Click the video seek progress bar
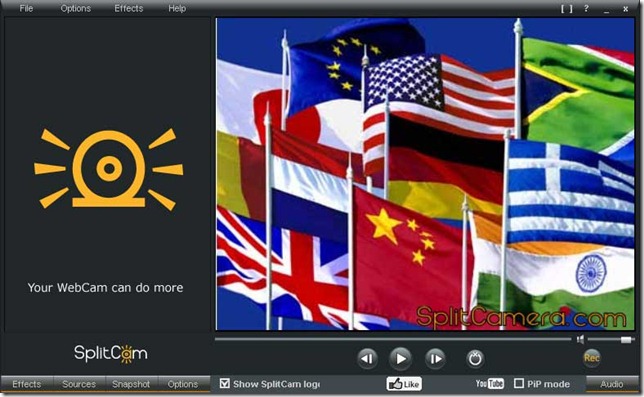Image resolution: width=644 pixels, height=397 pixels. click(393, 339)
